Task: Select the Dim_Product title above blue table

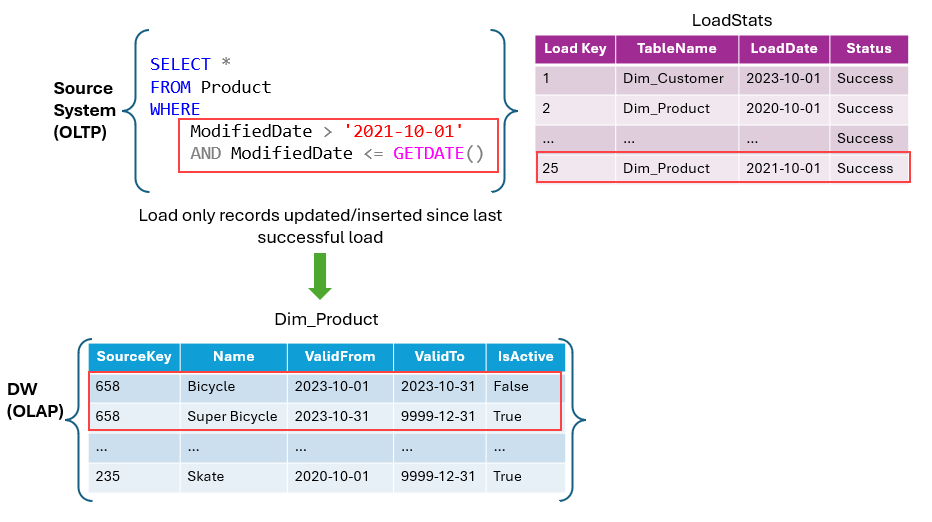Action: pos(326,319)
